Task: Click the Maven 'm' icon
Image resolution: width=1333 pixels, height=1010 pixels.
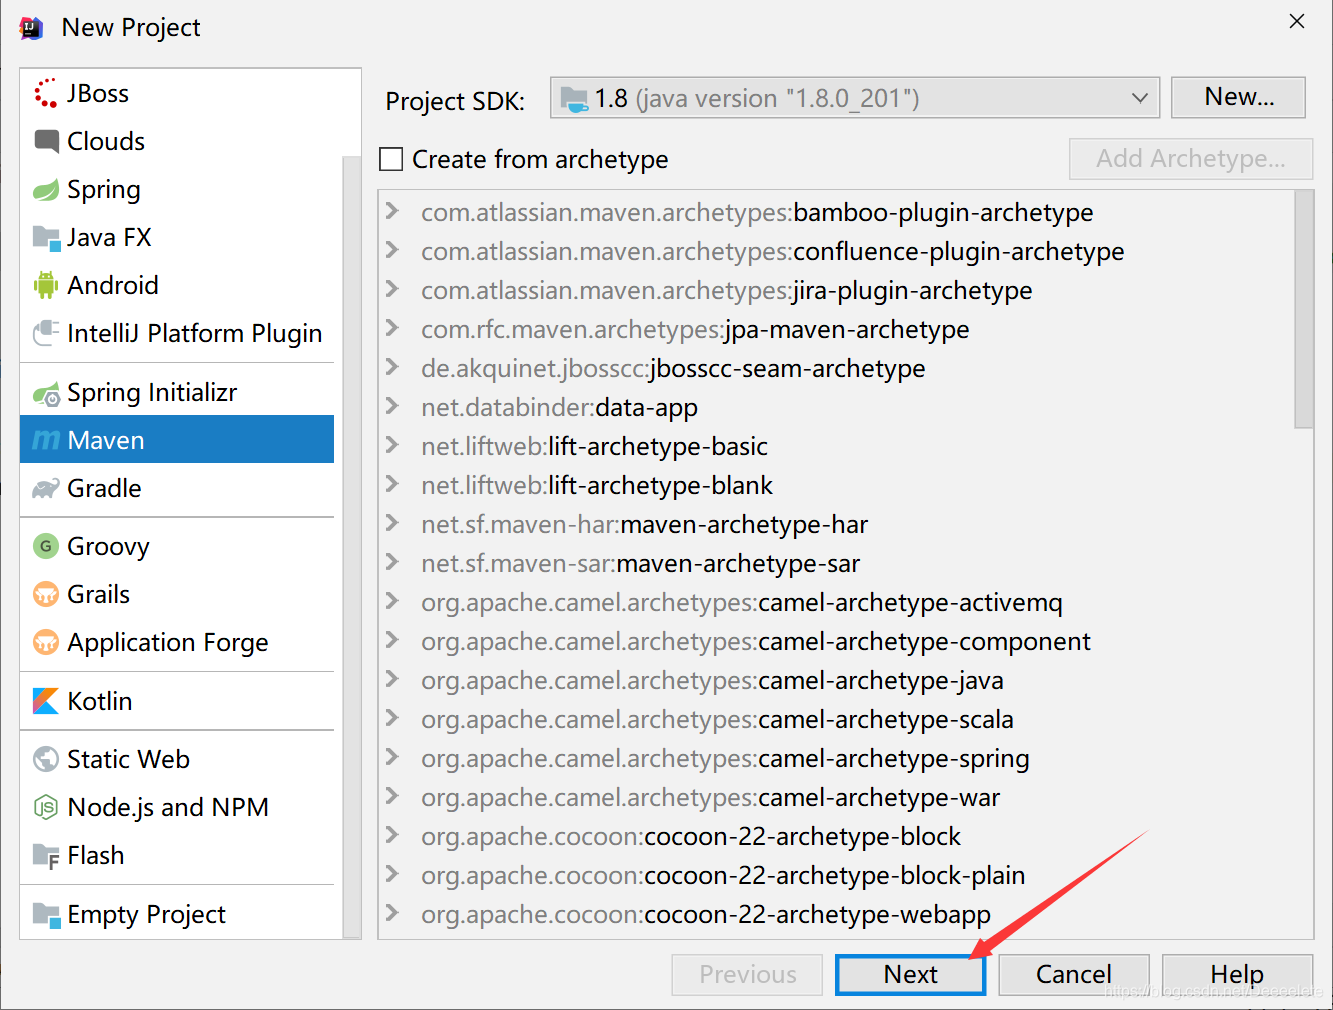Action: [46, 440]
